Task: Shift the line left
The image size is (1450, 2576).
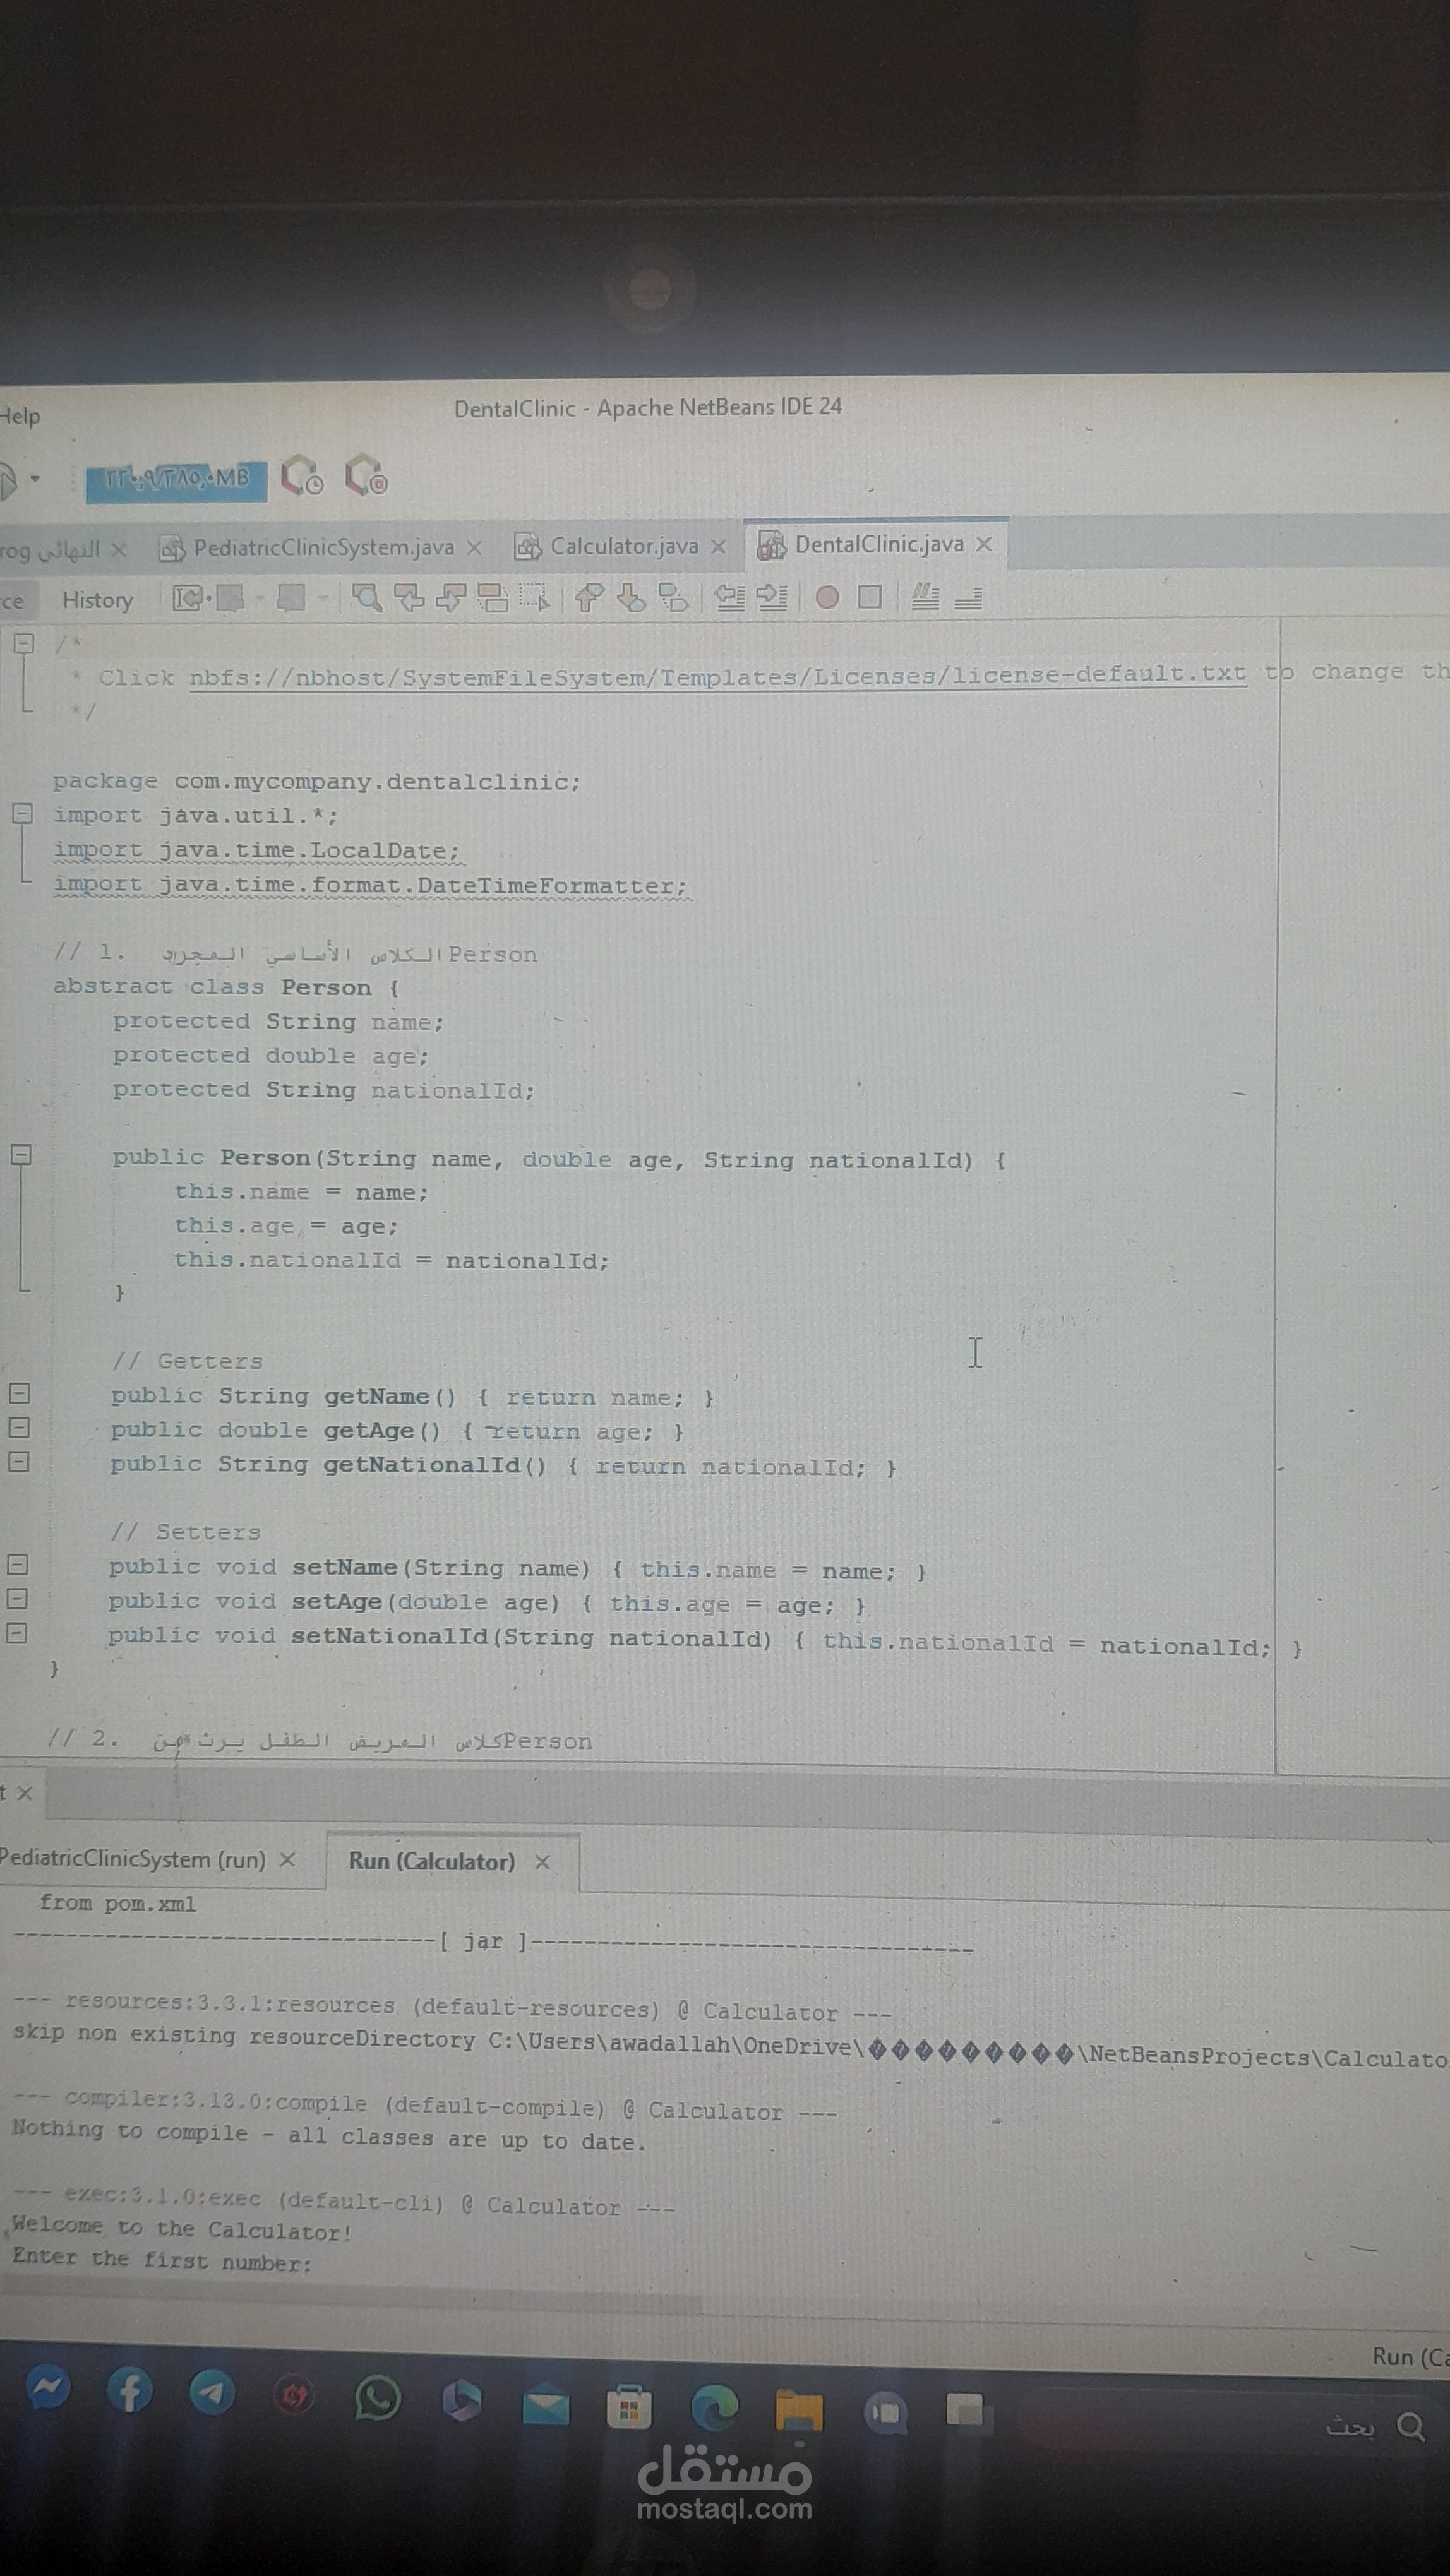Action: click(x=730, y=597)
